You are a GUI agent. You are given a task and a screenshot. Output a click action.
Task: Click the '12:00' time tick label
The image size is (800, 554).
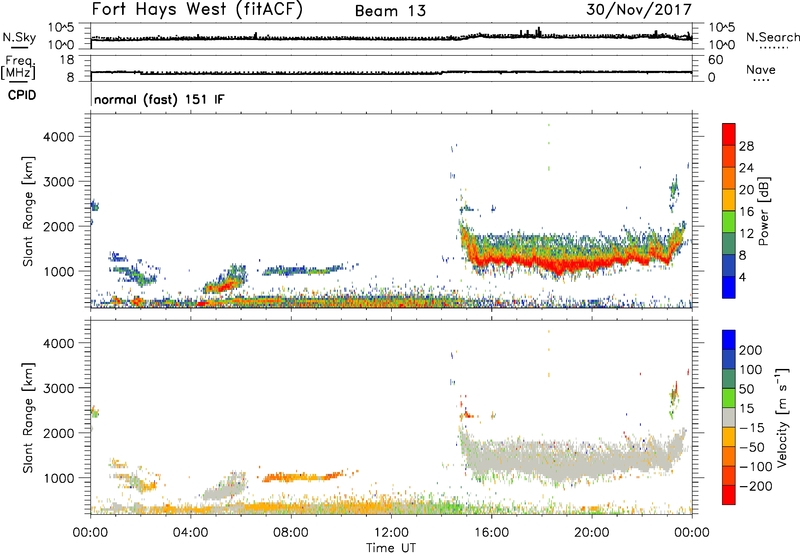point(391,533)
